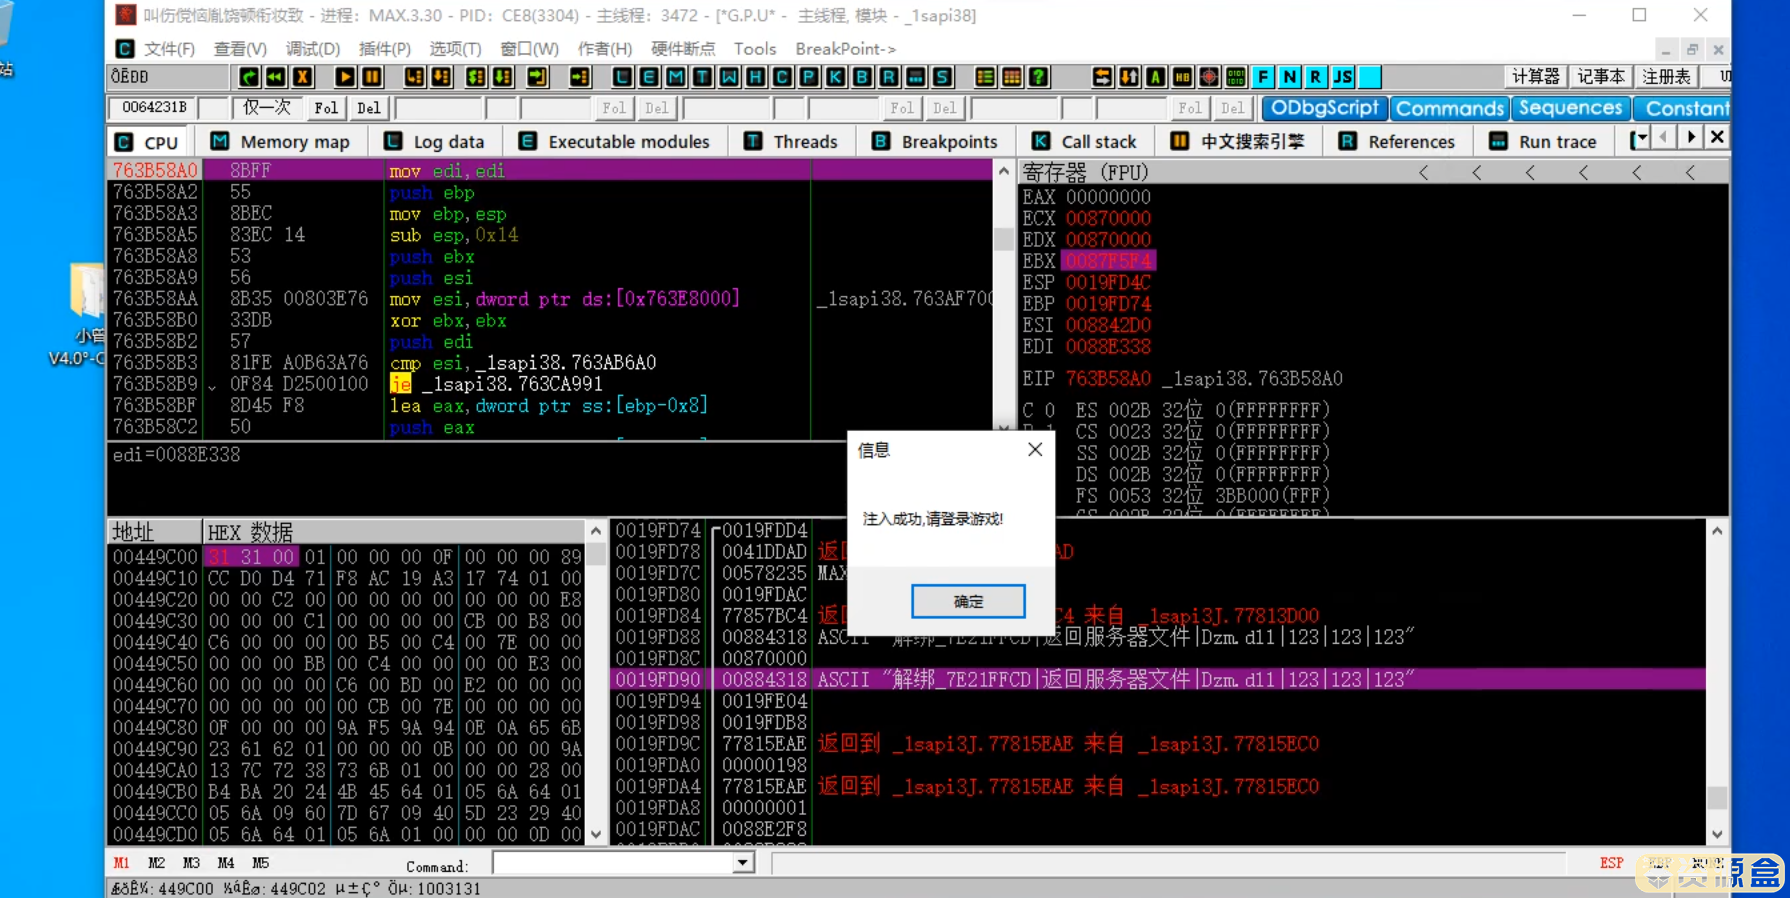
Task: Open CPU window with the C icon
Action: pos(782,77)
